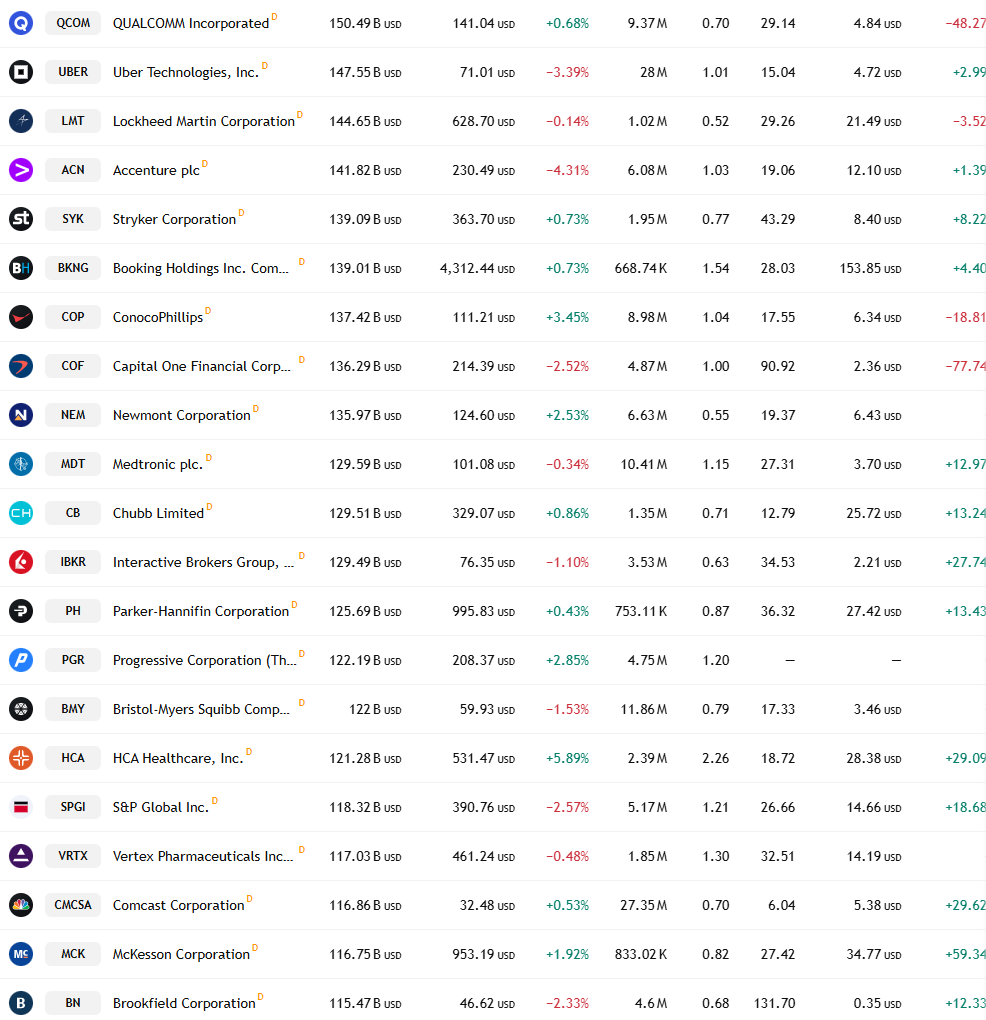Open the UBER ticker symbol
Screen dimensions: 986x1020
[x=73, y=72]
